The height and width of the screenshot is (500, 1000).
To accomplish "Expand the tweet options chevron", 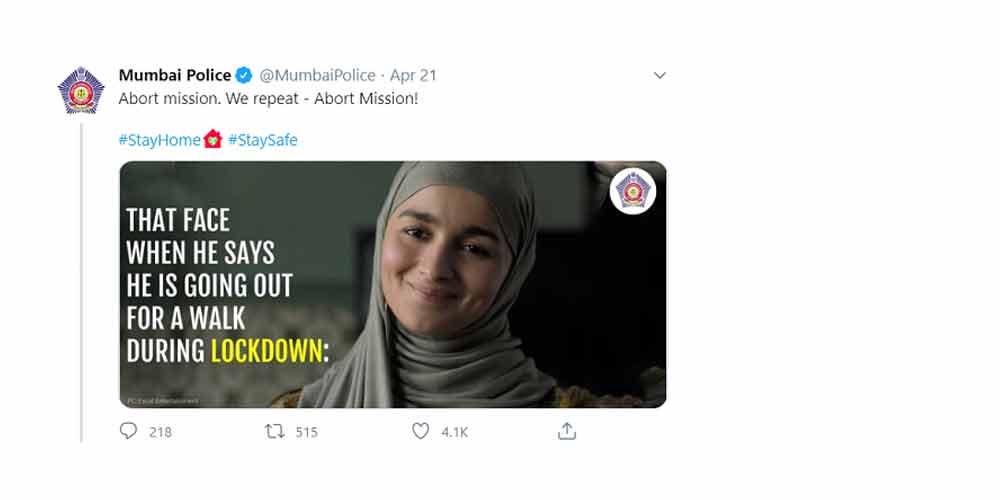I will 659,75.
